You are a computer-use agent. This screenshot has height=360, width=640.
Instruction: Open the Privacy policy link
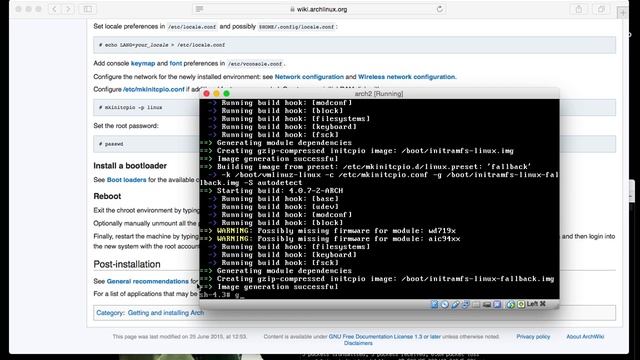point(533,337)
